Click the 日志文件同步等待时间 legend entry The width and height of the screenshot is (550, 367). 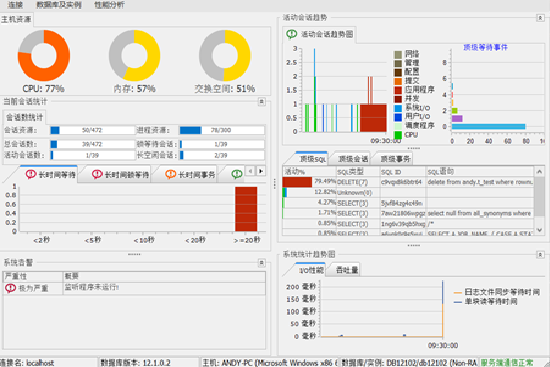tap(497, 292)
